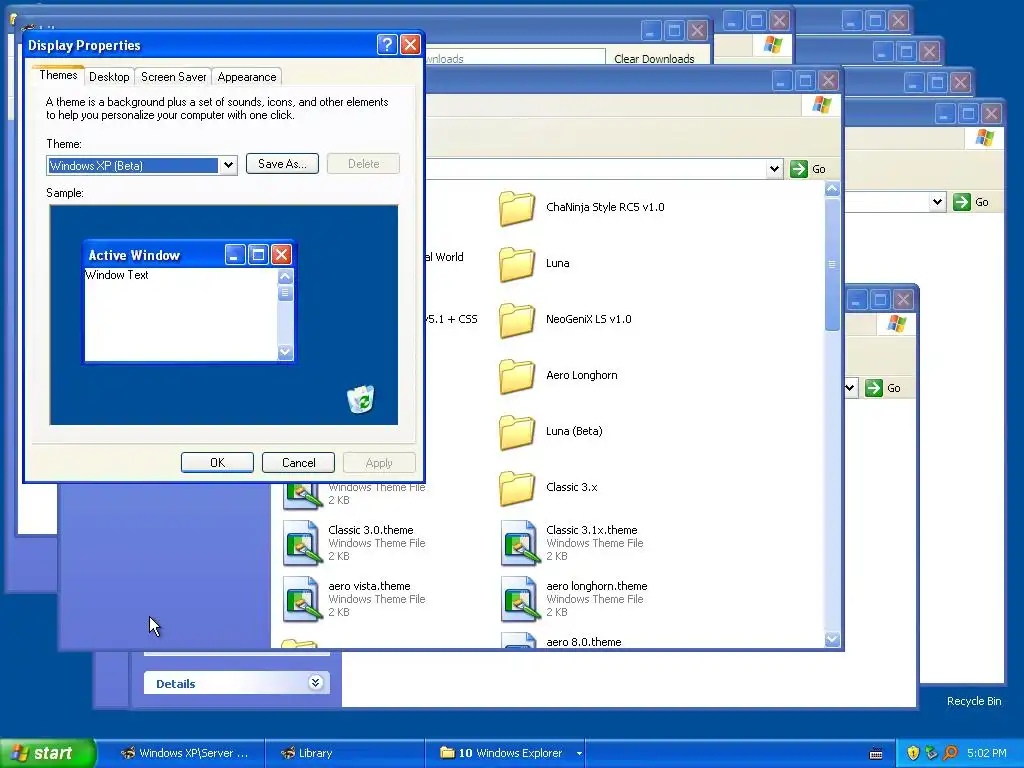
Task: Select the aero longhorn.theme file icon
Action: pyautogui.click(x=520, y=599)
